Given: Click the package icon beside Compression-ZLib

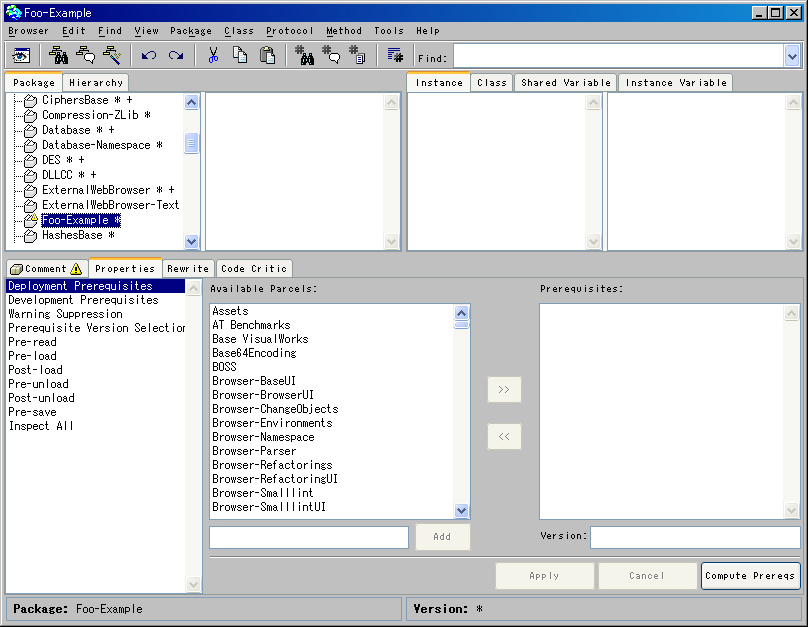Looking at the screenshot, I should coord(30,115).
